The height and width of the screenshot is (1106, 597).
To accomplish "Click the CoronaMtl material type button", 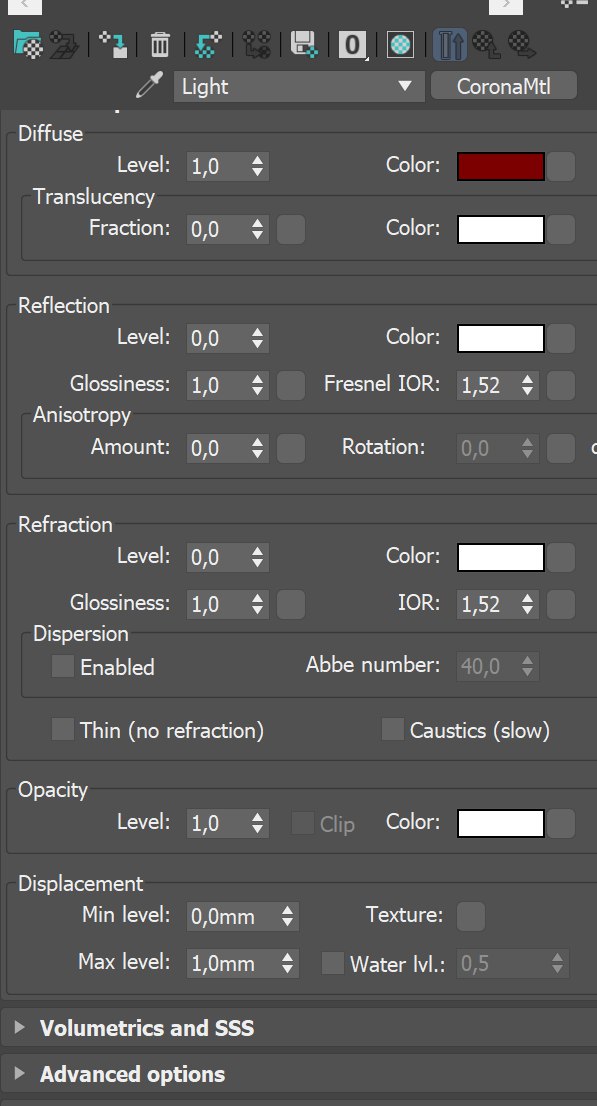I will coord(503,86).
